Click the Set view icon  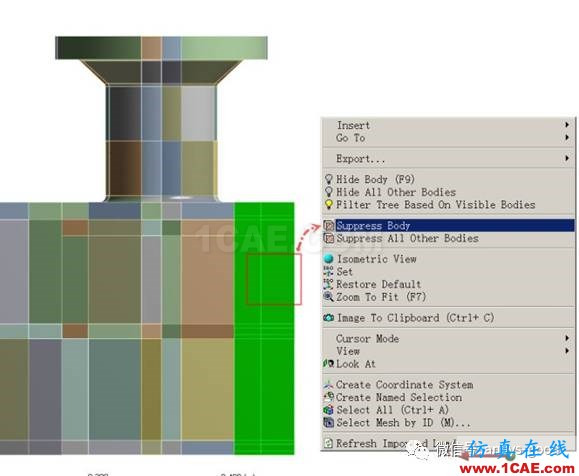328,271
